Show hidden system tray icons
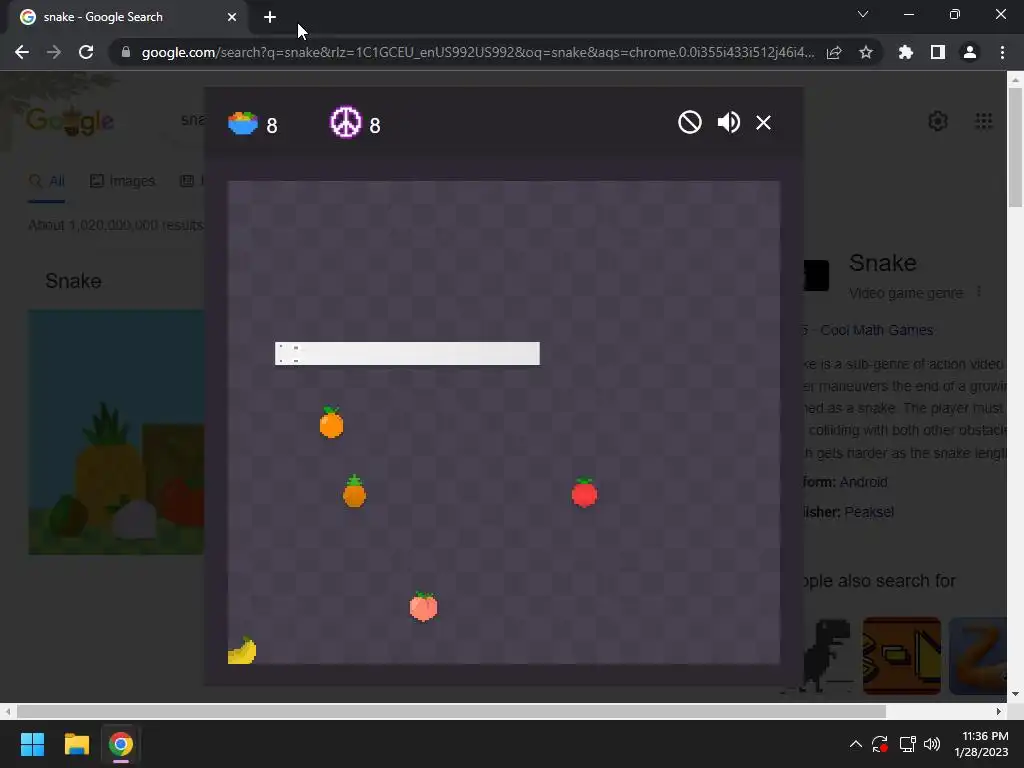The image size is (1024, 768). click(856, 744)
